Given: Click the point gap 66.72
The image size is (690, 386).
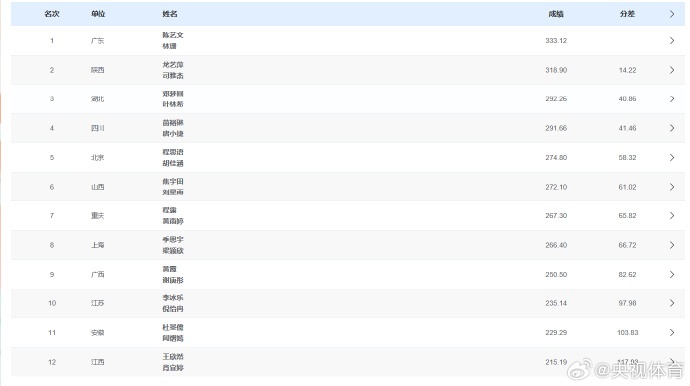Looking at the screenshot, I should (x=628, y=245).
